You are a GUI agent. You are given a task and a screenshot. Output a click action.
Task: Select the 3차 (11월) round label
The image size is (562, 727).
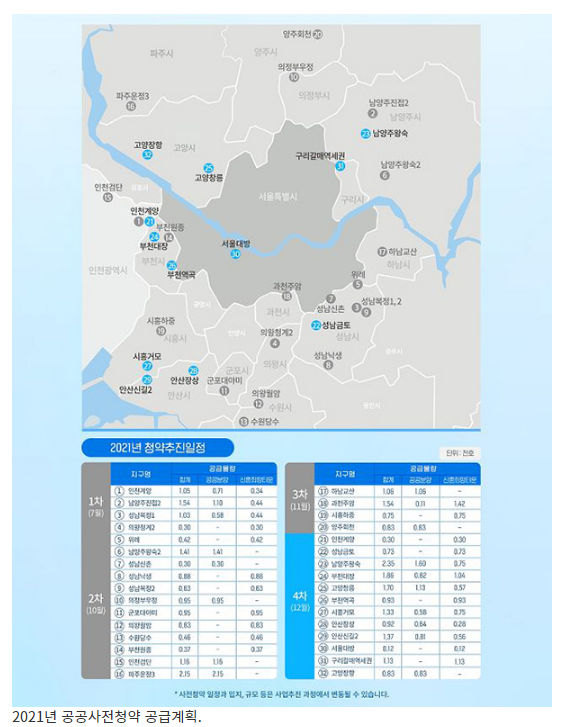(300, 499)
